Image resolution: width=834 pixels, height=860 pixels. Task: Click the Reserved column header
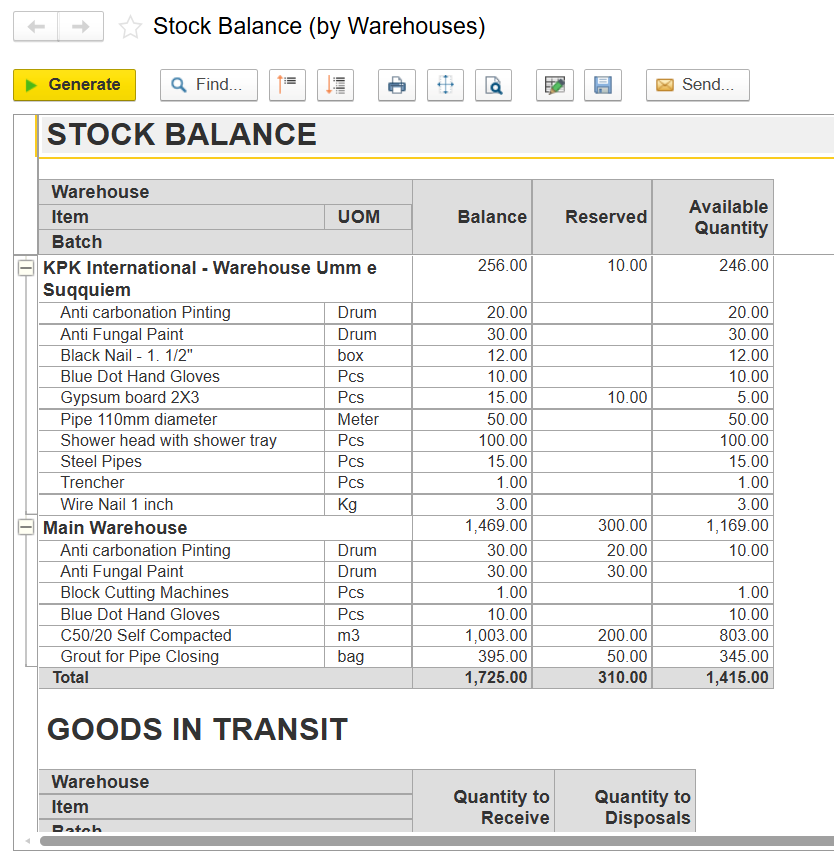pyautogui.click(x=592, y=217)
